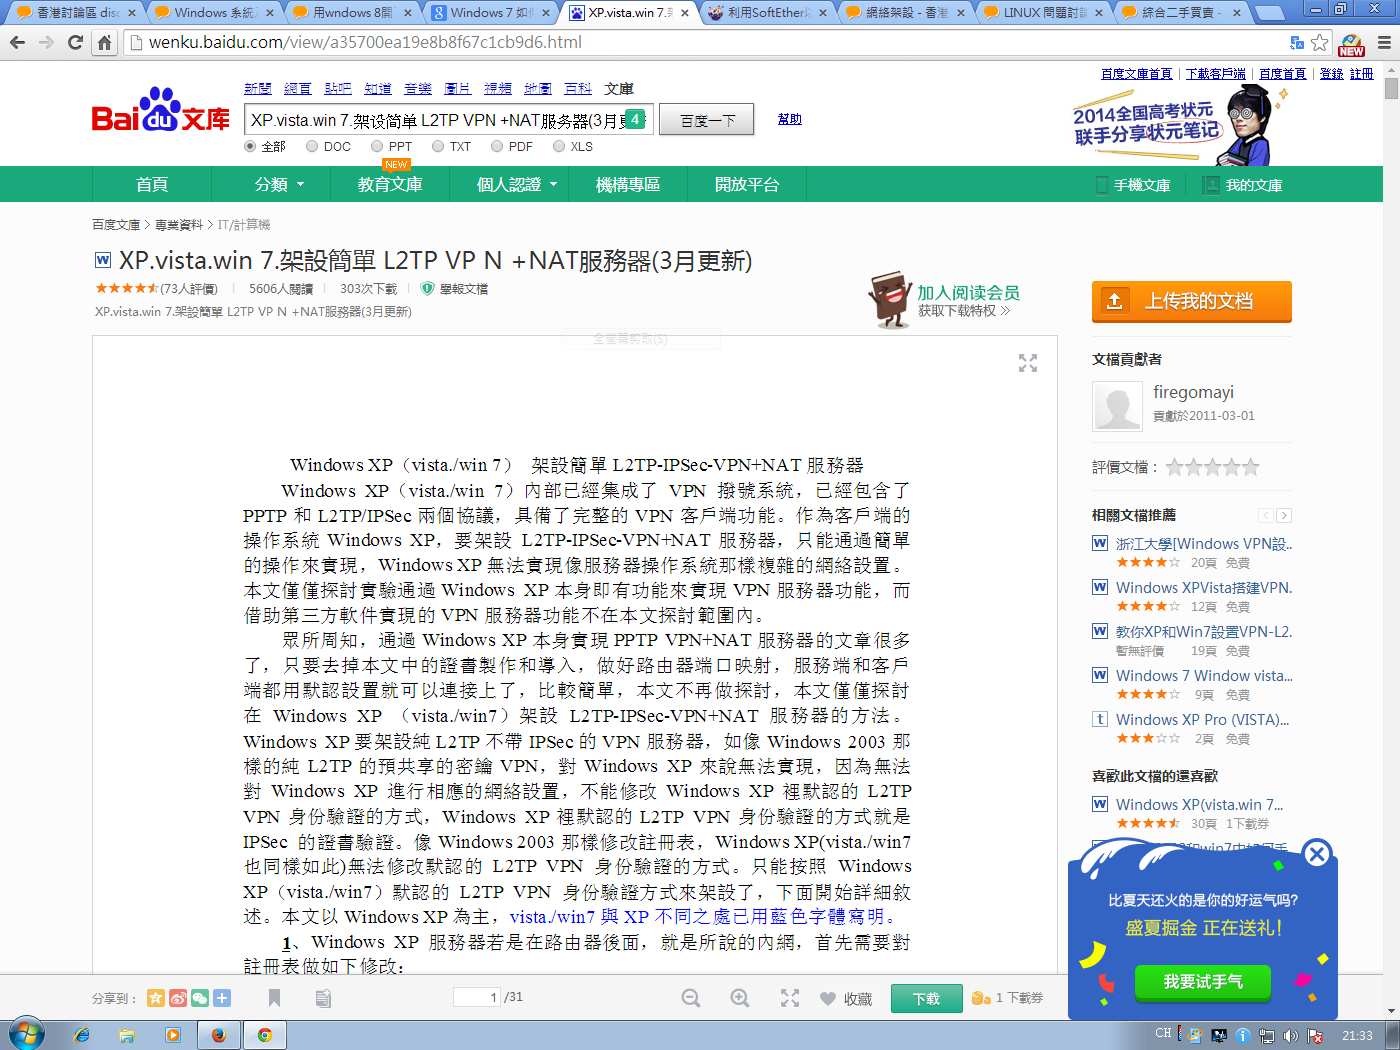
Task: Open the browser home page icon
Action: click(104, 43)
